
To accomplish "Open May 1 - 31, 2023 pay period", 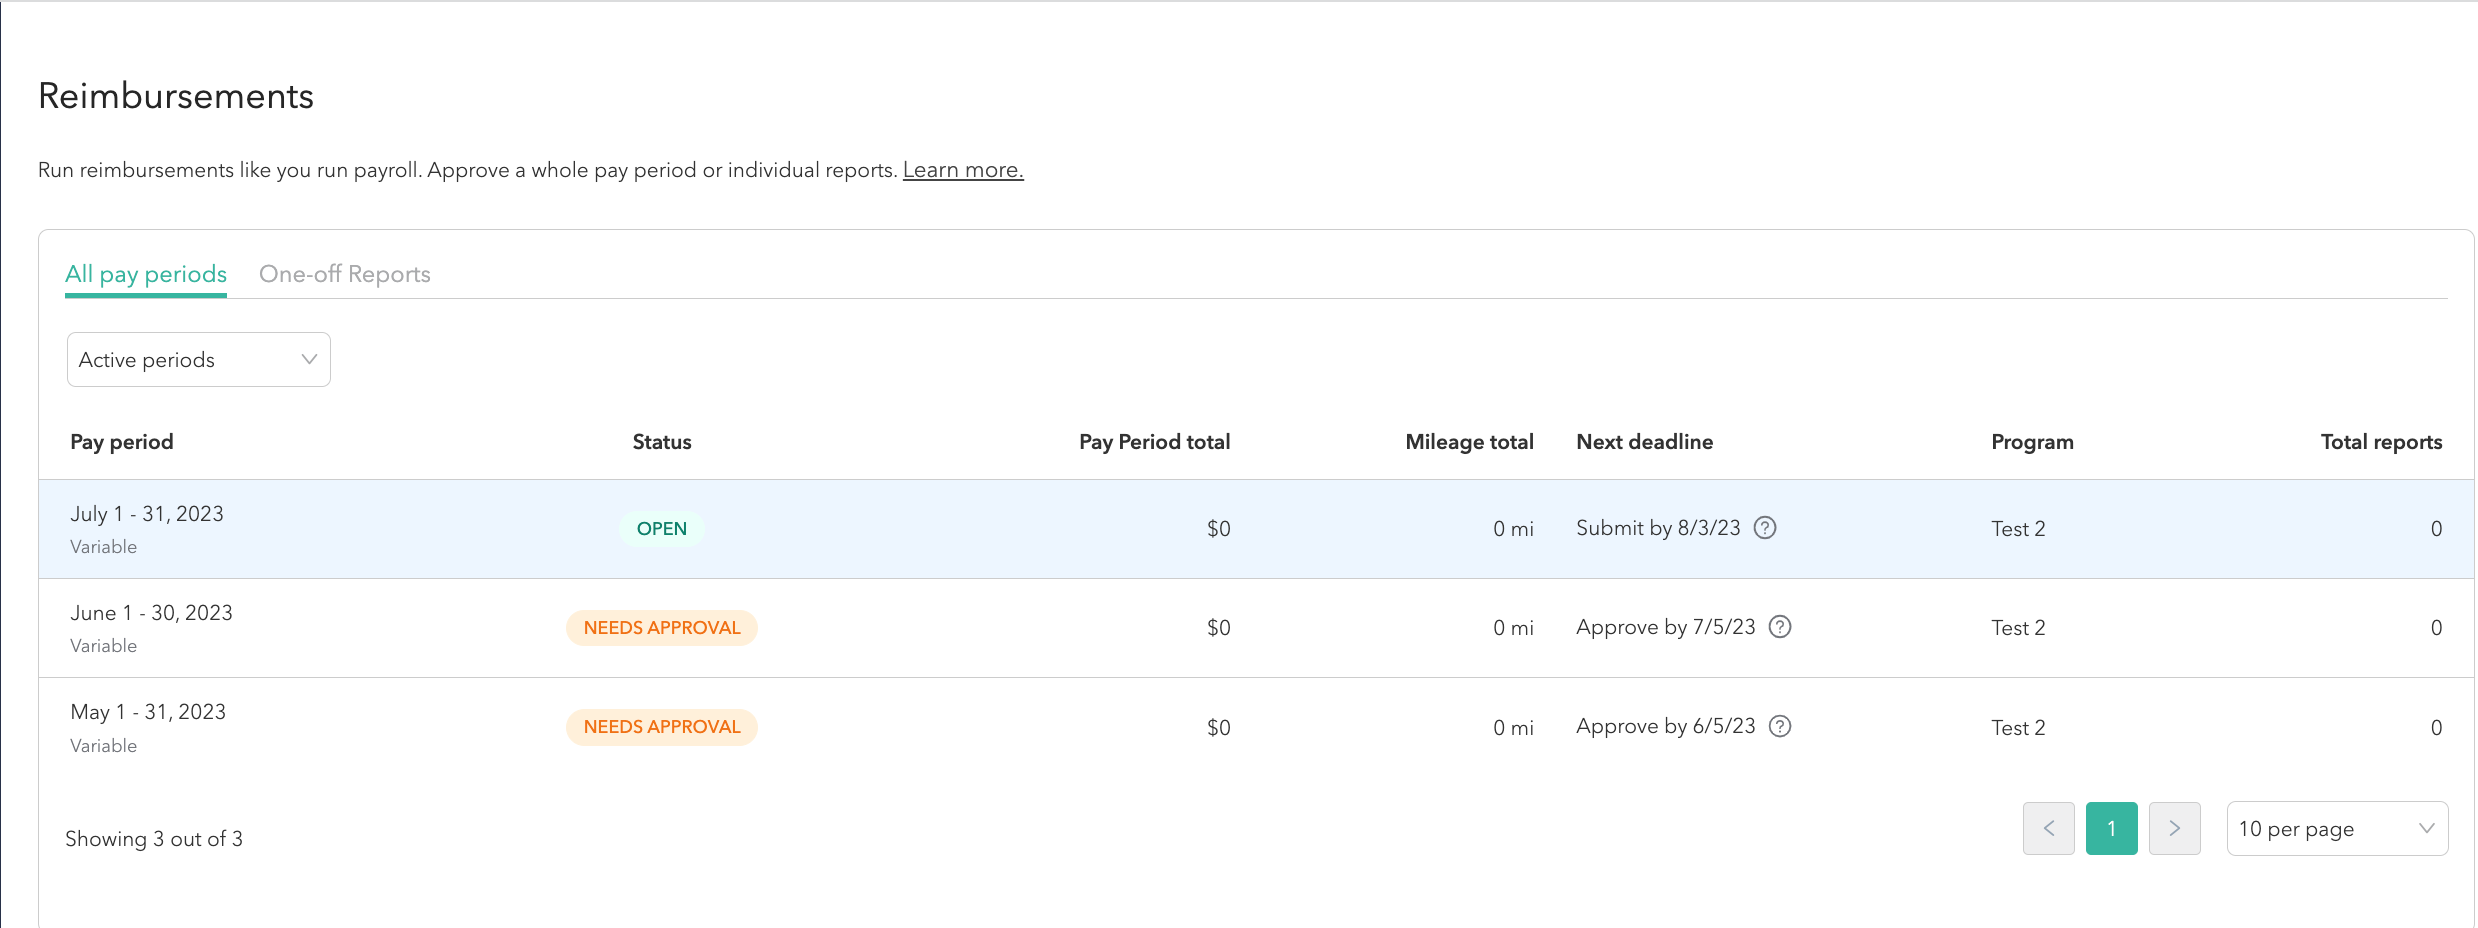I will click(x=148, y=712).
